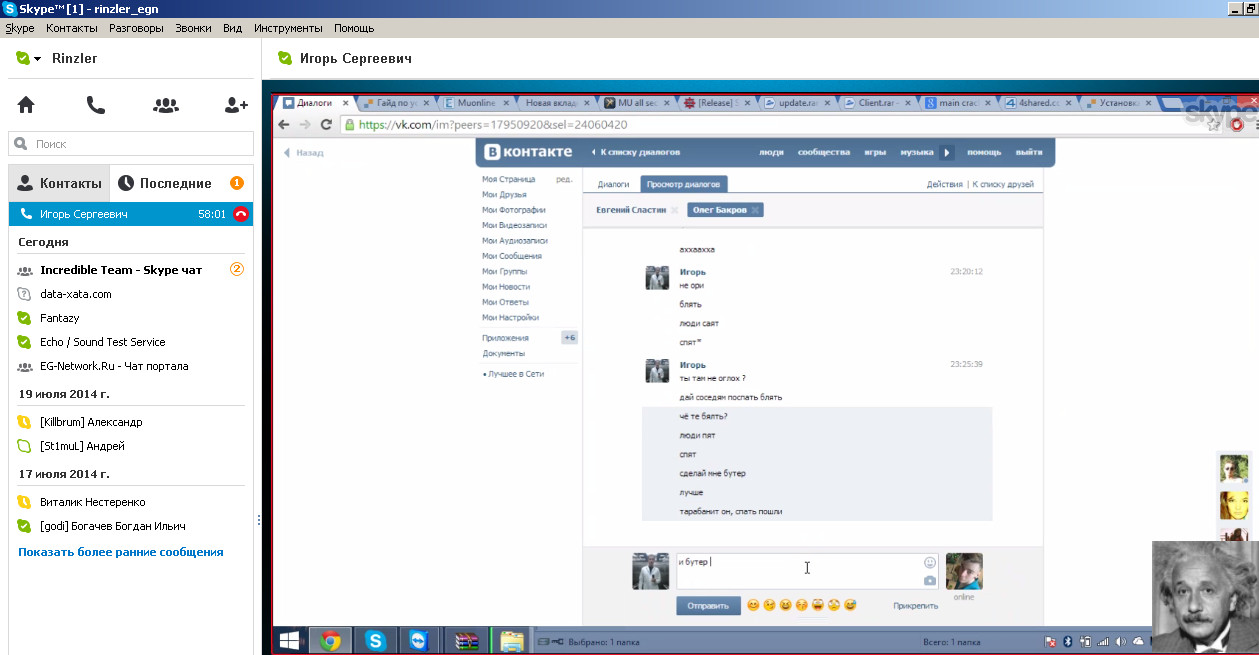Select the Muonline browser tab

point(478,102)
